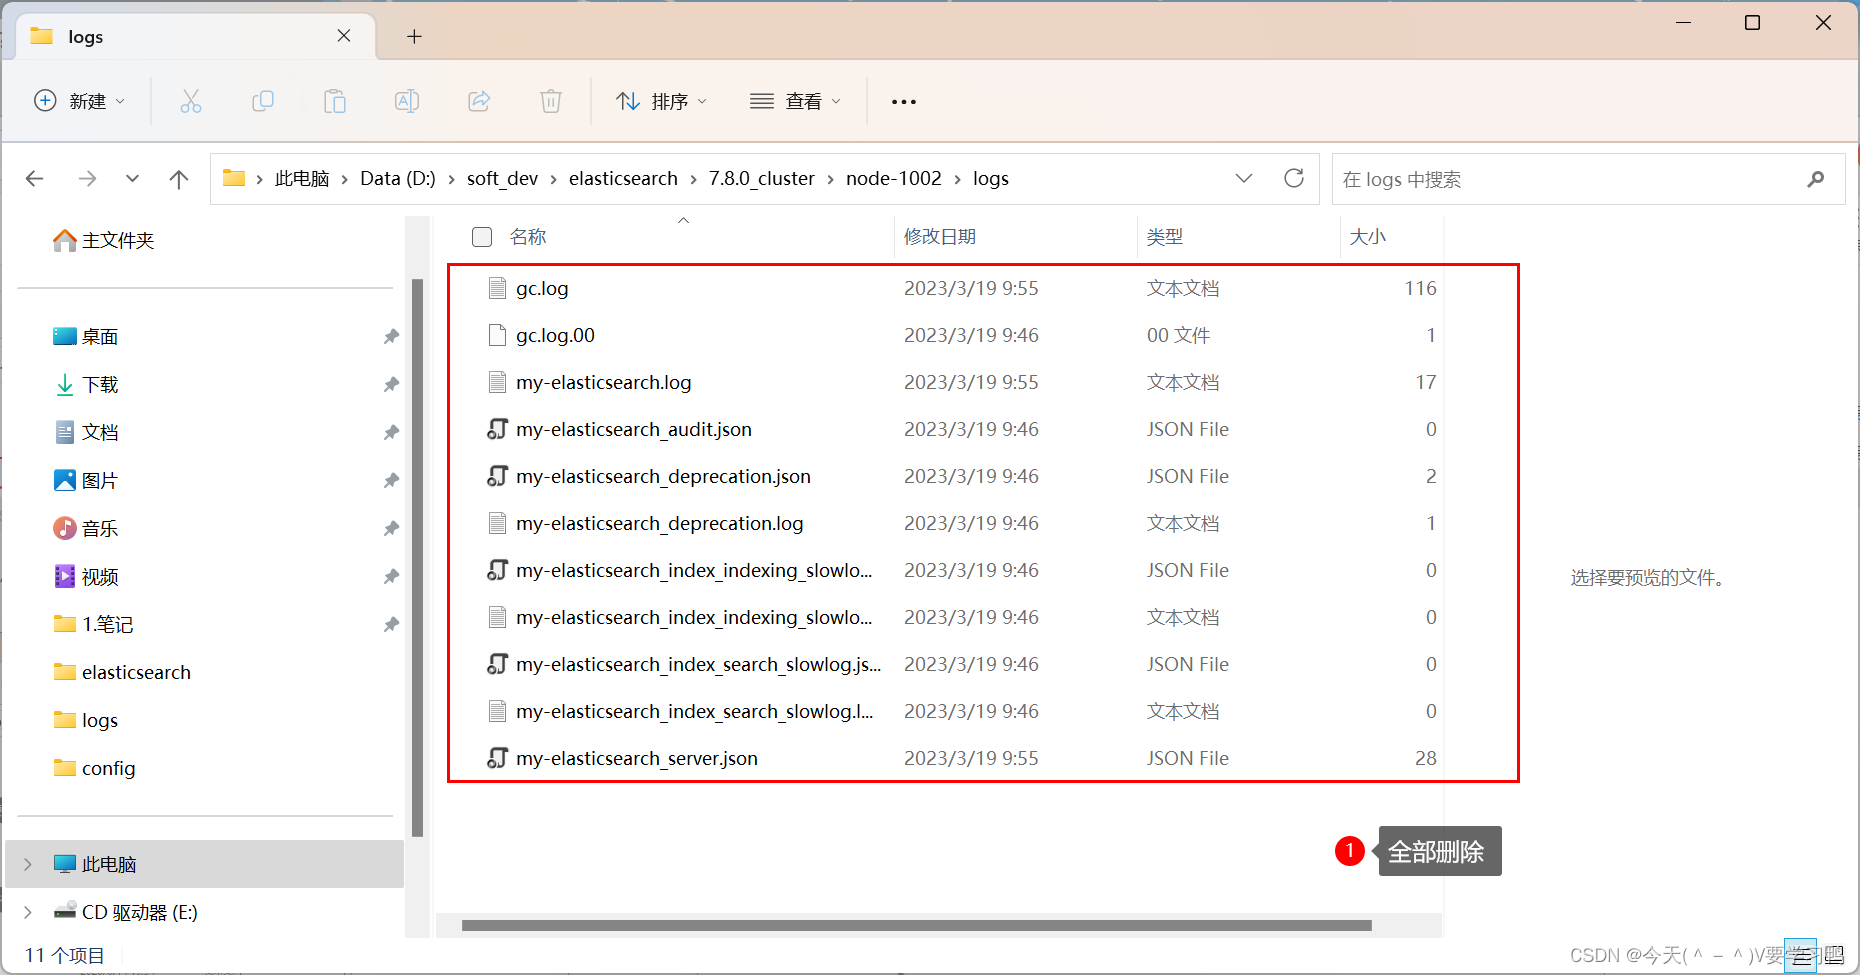Open the Share icon in the toolbar
This screenshot has width=1860, height=975.
(x=479, y=100)
